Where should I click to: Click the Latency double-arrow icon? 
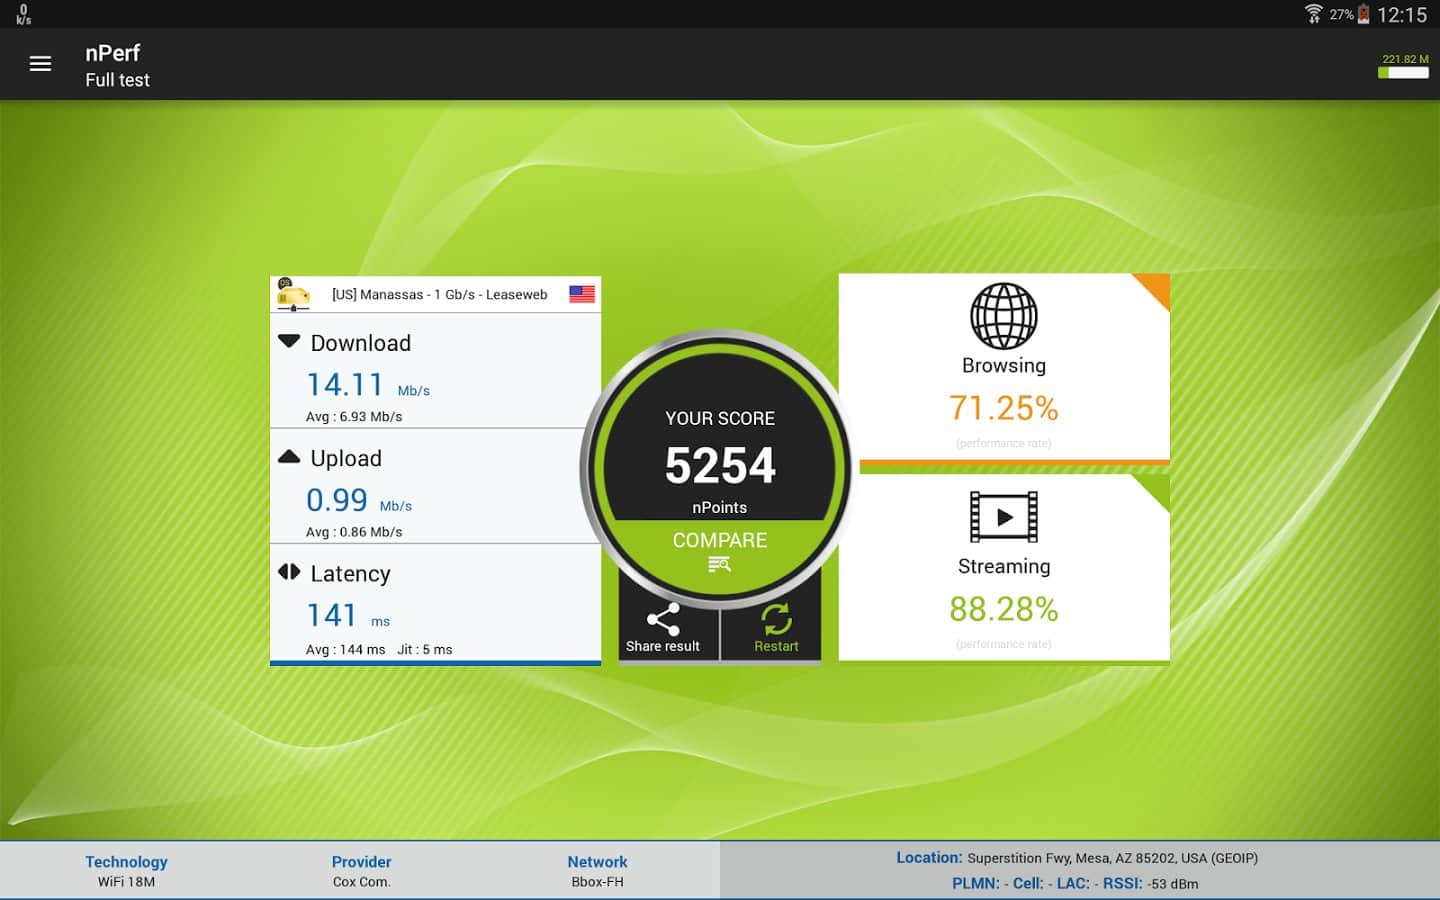click(x=289, y=572)
